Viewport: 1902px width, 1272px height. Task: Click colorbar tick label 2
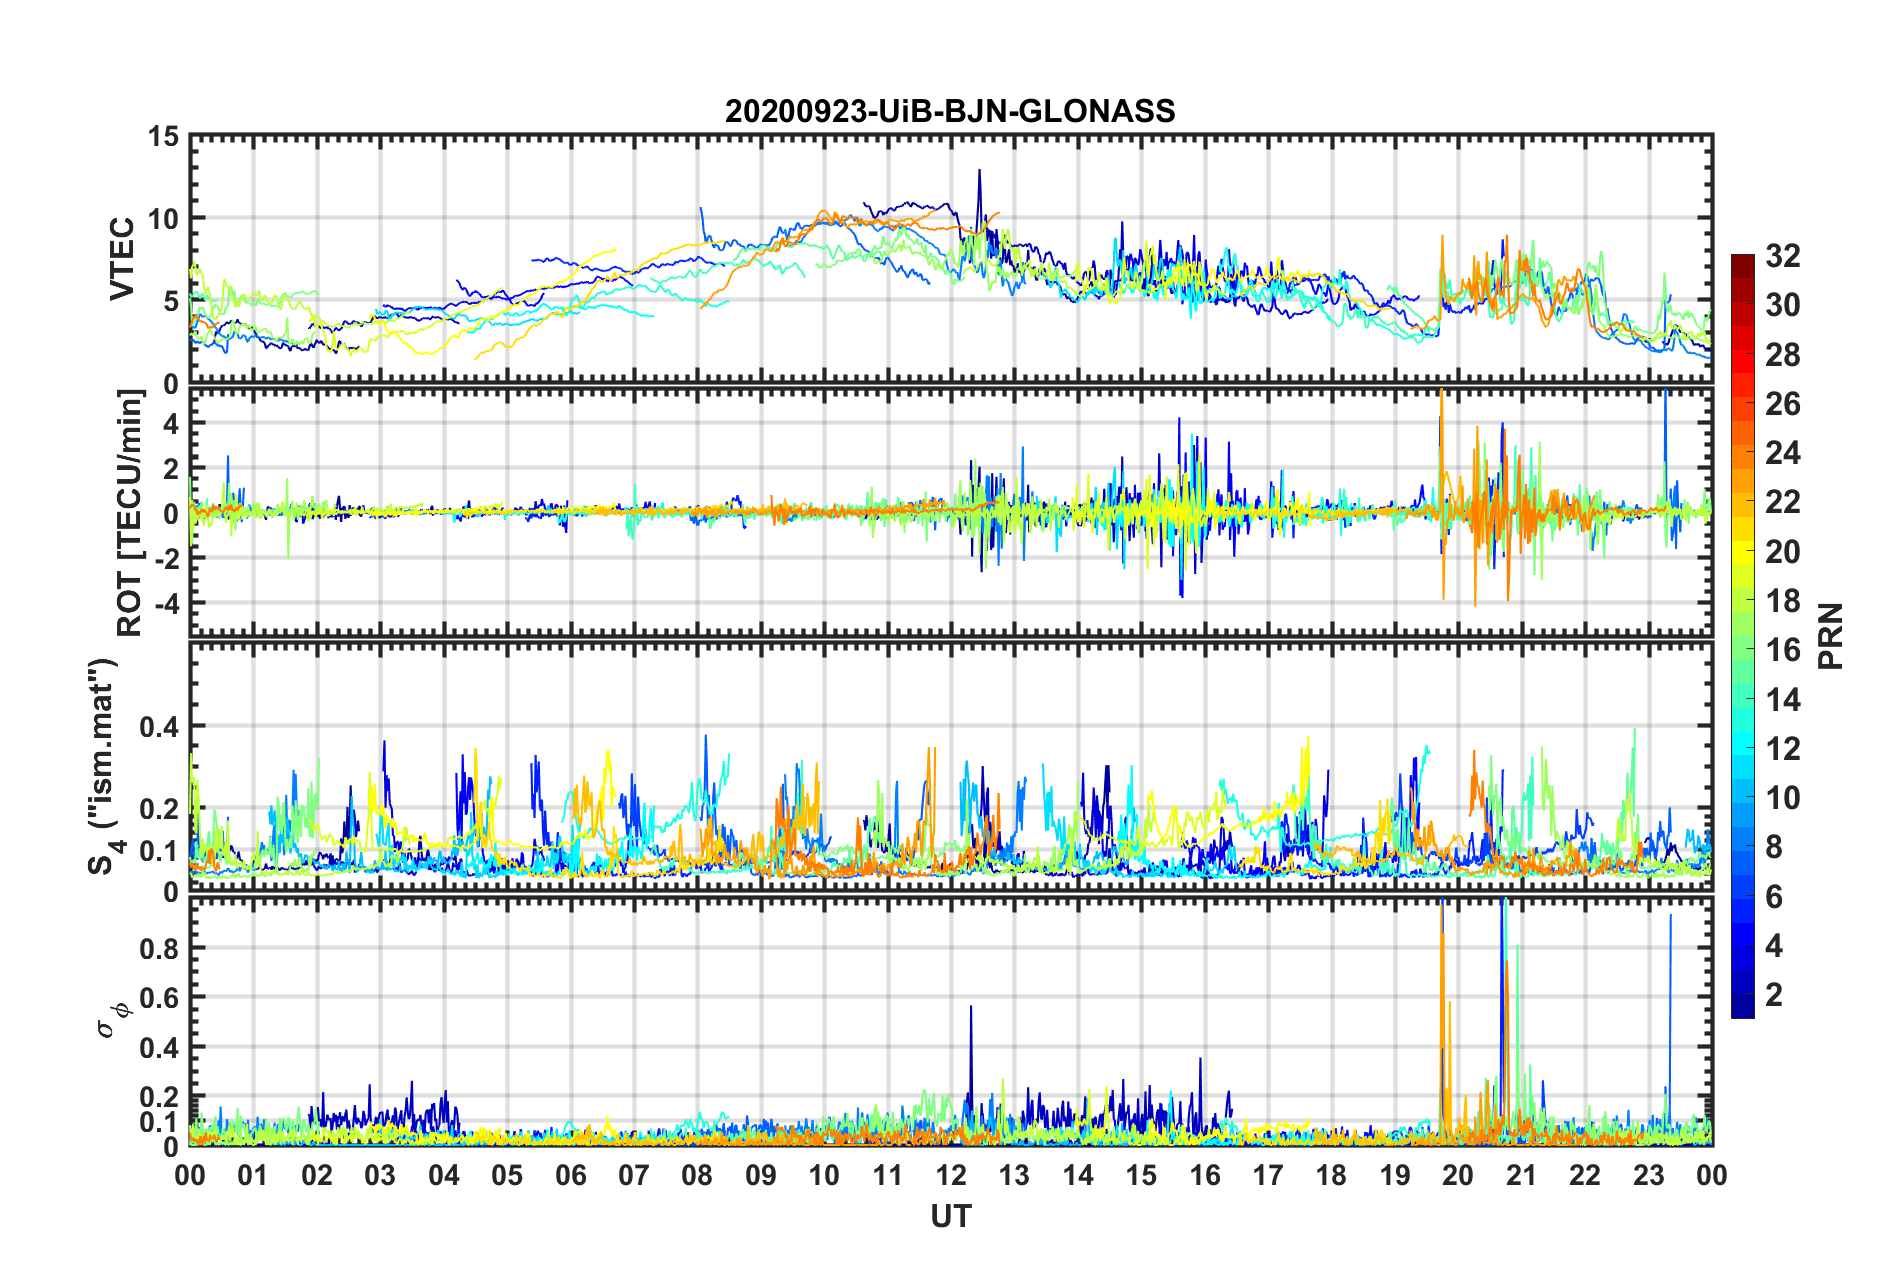tap(1774, 994)
